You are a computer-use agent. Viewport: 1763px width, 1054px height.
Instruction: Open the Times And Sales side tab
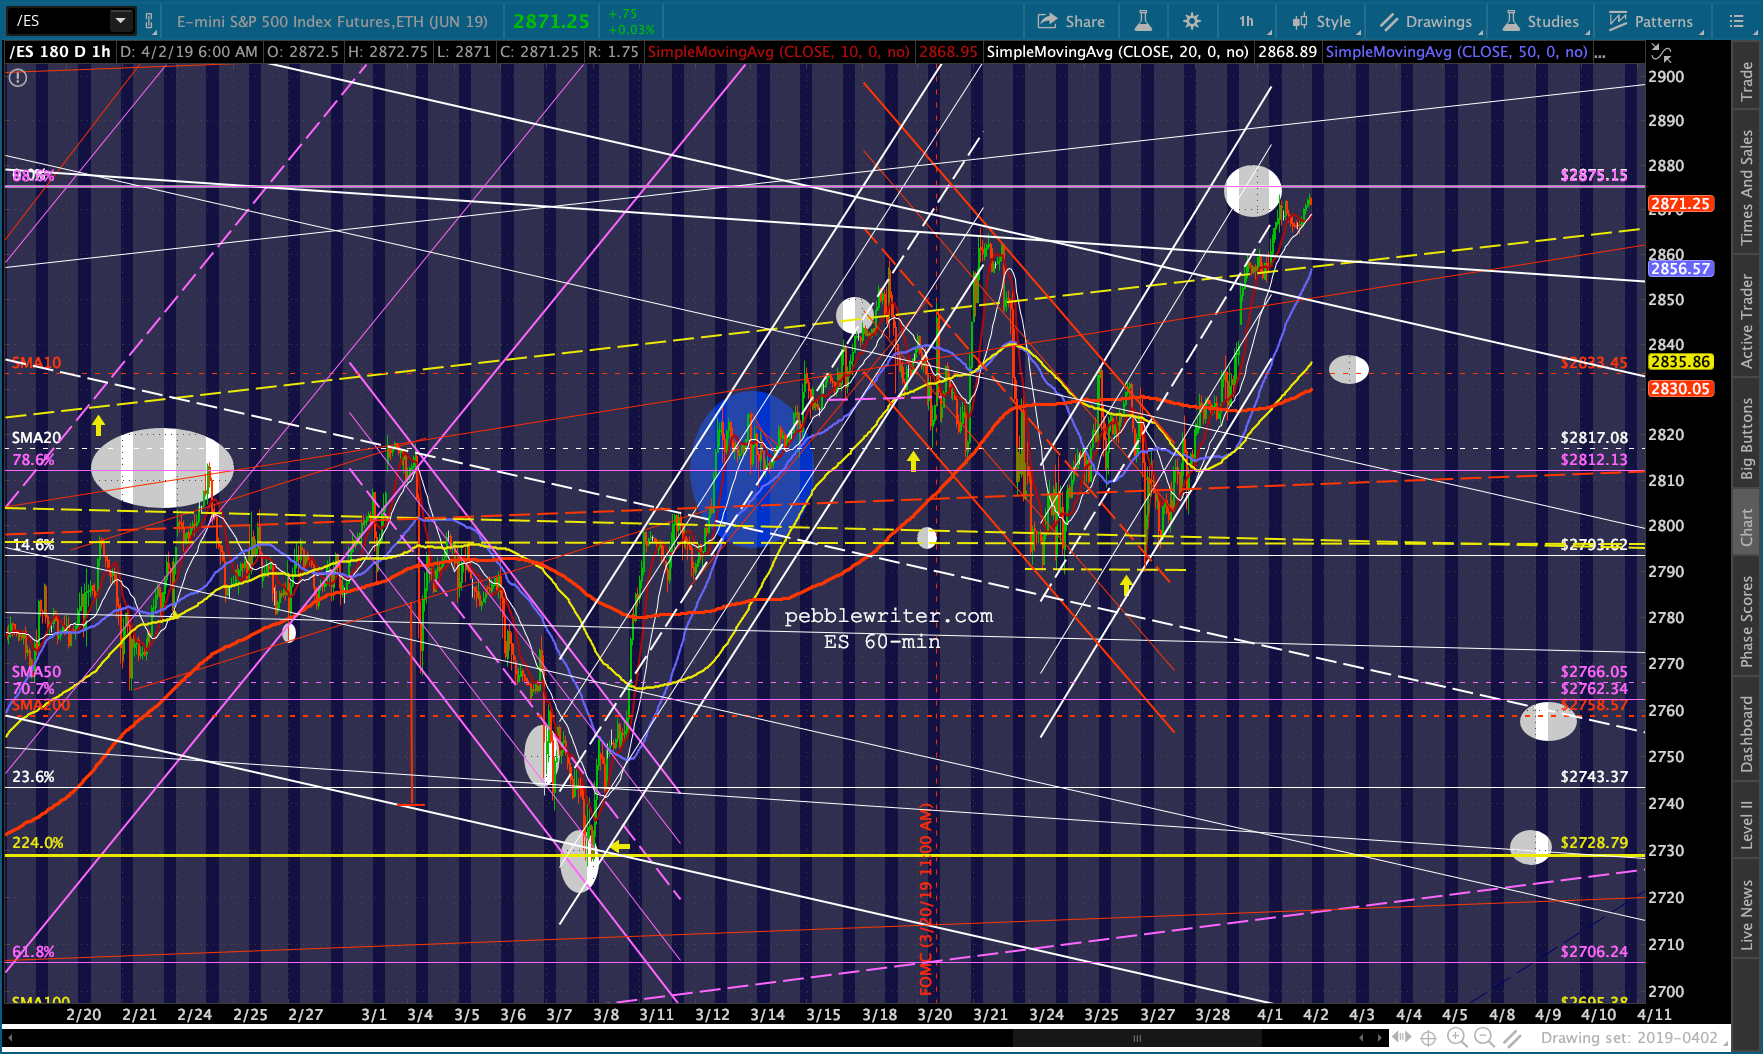1747,187
